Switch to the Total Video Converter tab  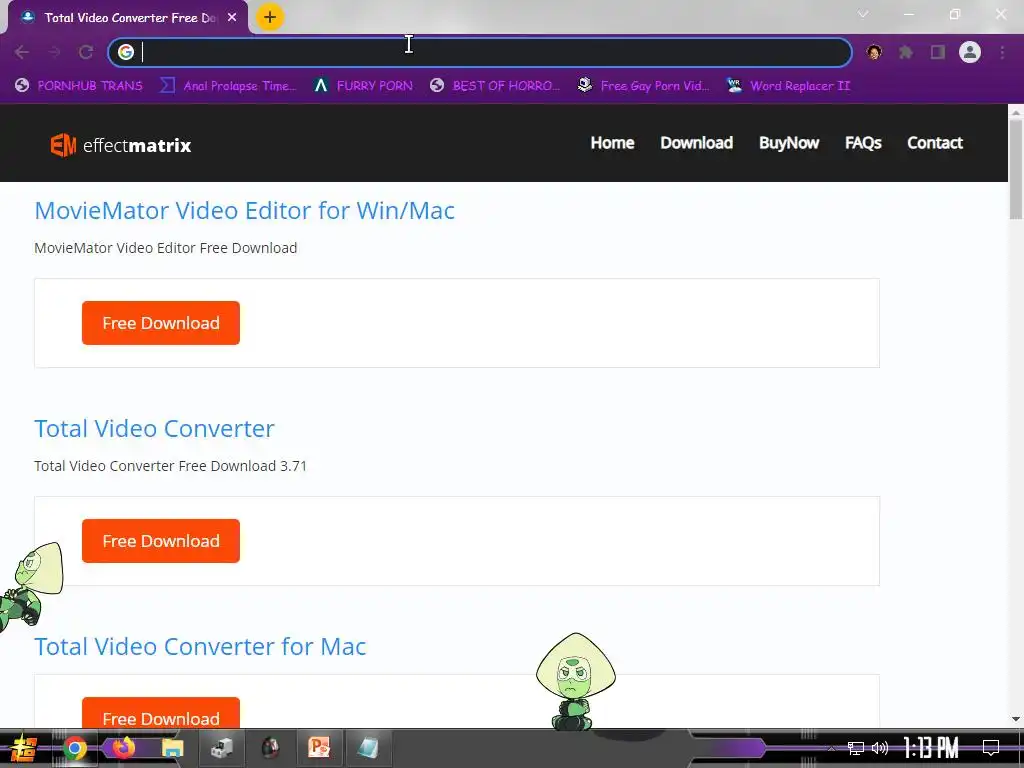pyautogui.click(x=128, y=18)
